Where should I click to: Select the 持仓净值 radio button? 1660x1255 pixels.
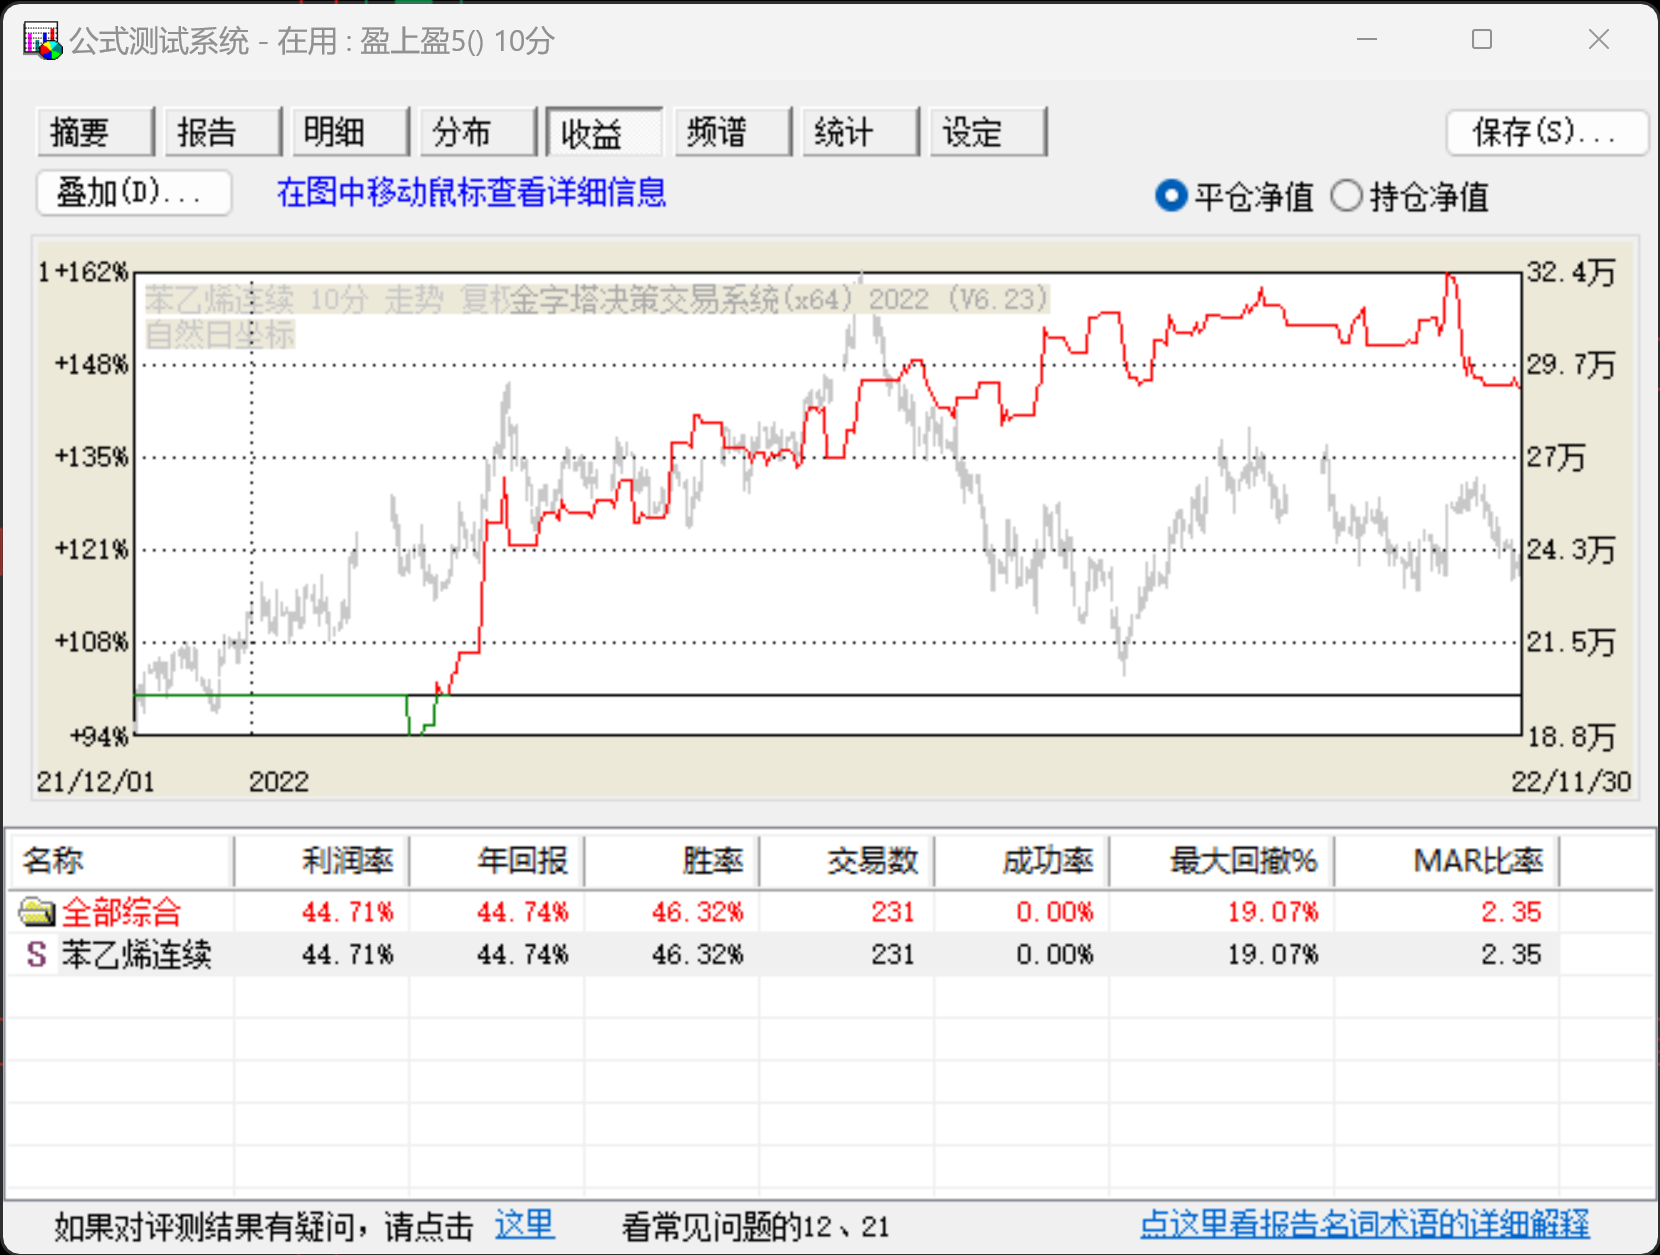click(x=1346, y=196)
